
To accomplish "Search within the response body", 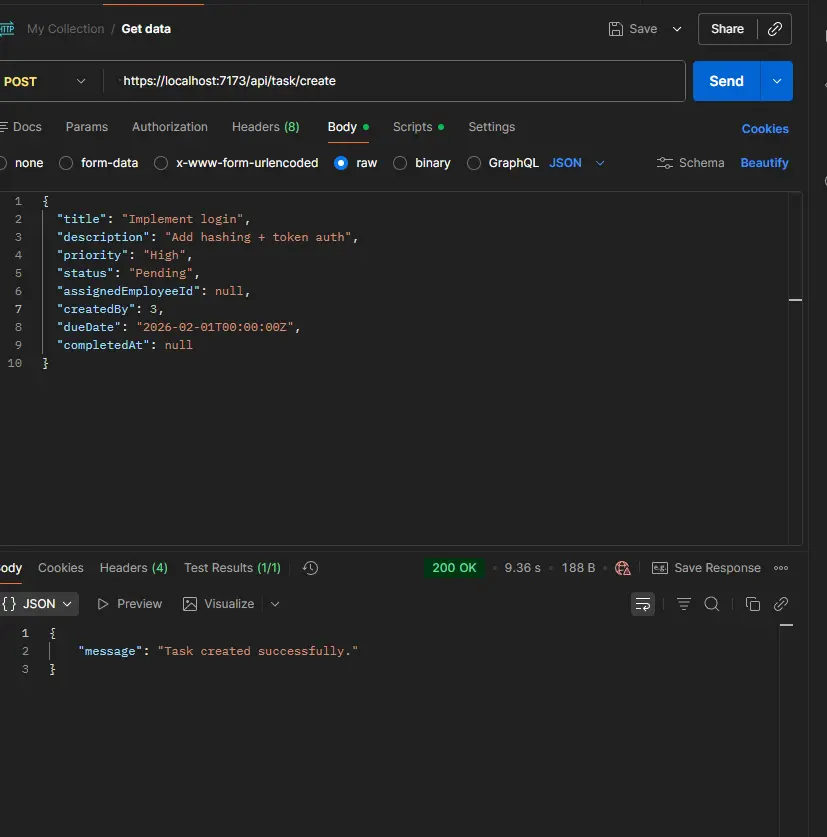I will 712,604.
